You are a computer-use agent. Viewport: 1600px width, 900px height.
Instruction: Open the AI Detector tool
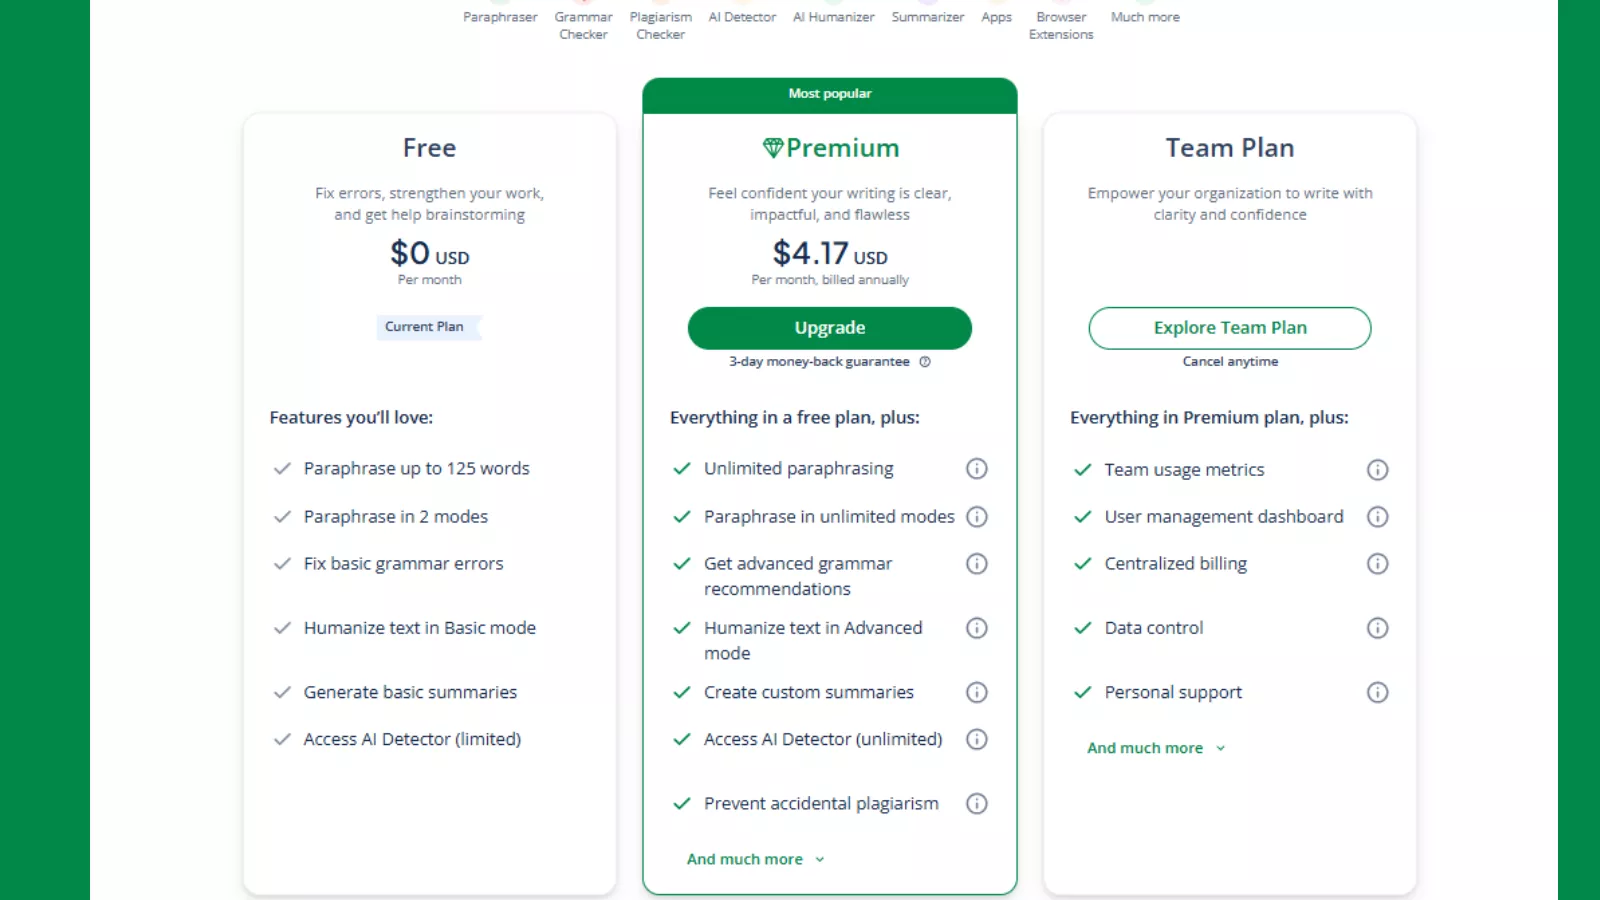pos(741,16)
